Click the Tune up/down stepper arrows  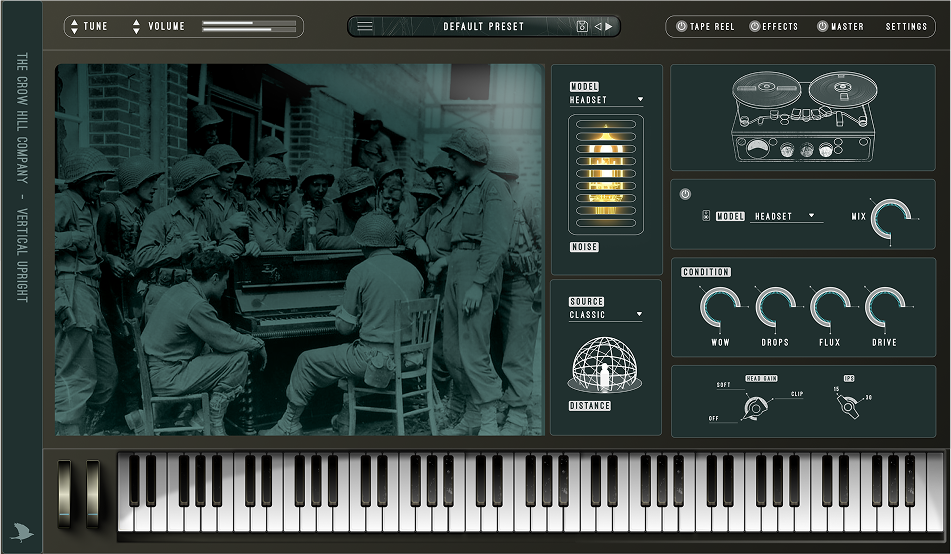tap(74, 26)
